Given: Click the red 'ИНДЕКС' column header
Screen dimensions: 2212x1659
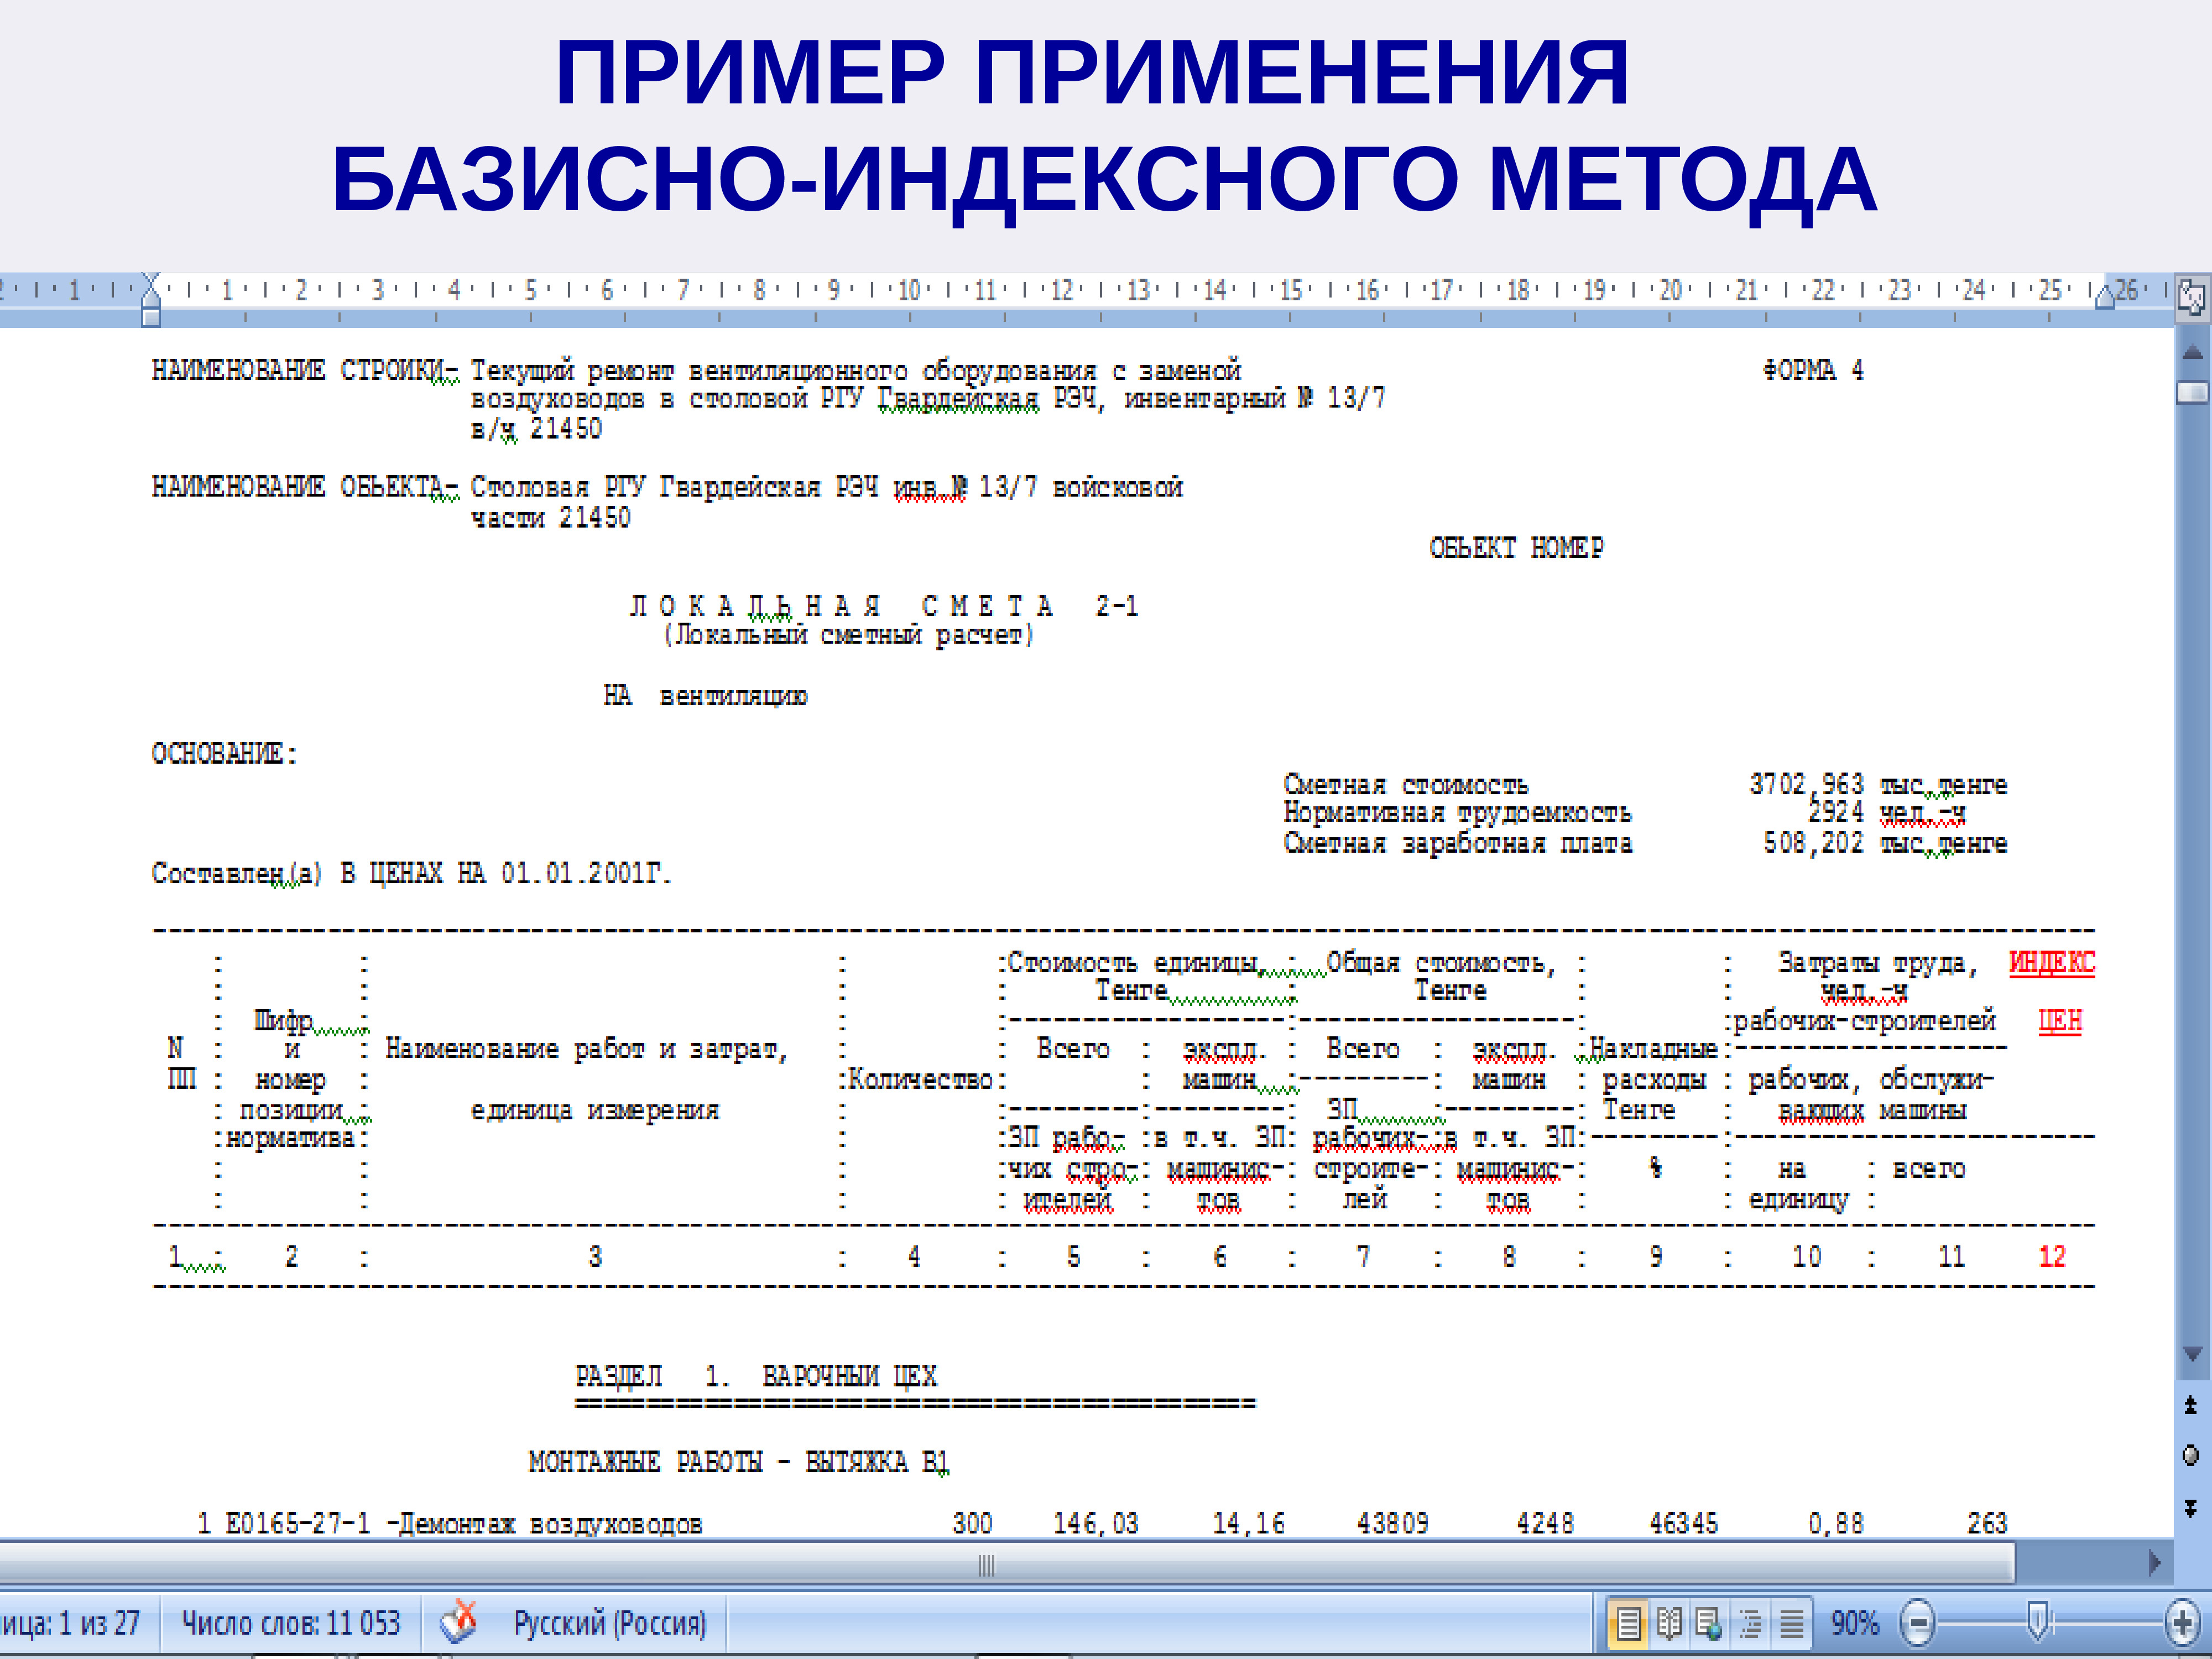Looking at the screenshot, I should pos(2052,962).
